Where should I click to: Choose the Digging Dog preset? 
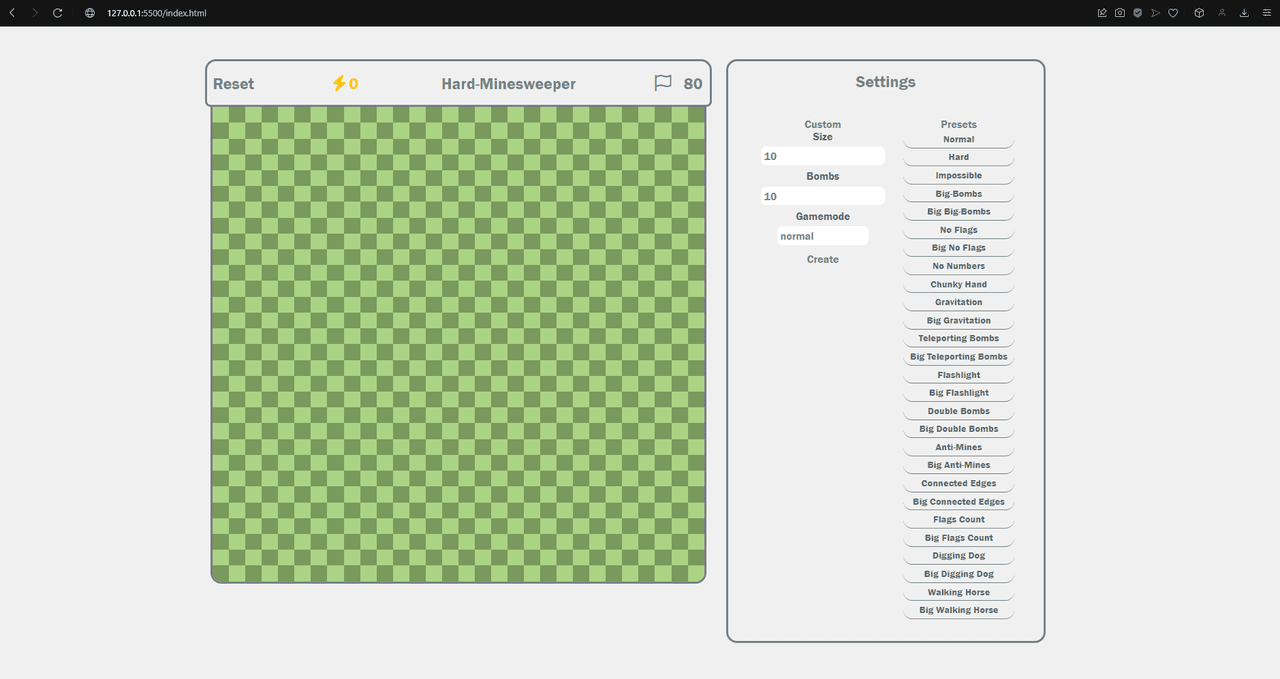pyautogui.click(x=959, y=556)
